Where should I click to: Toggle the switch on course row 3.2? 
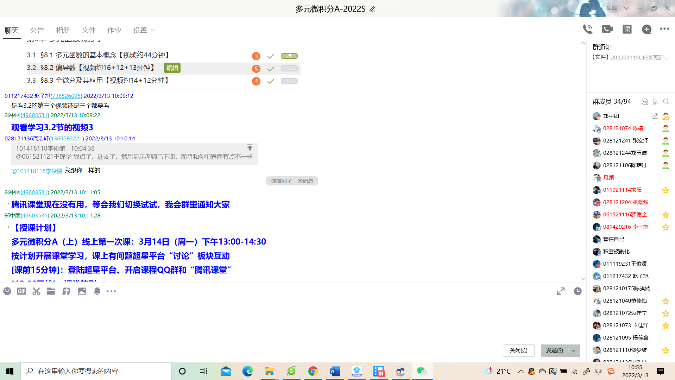tap(289, 68)
